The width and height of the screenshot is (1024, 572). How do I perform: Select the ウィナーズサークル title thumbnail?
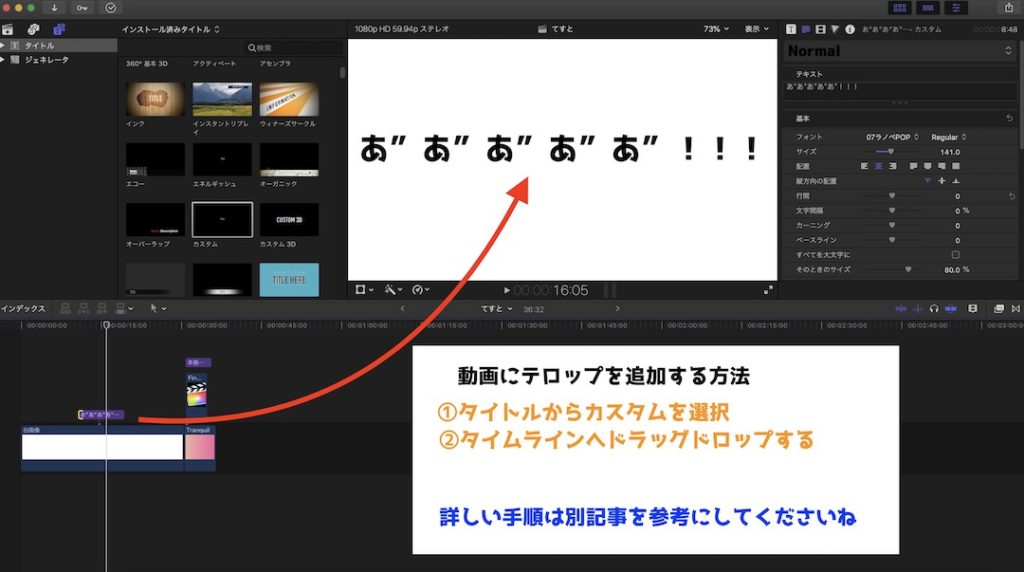pos(289,99)
